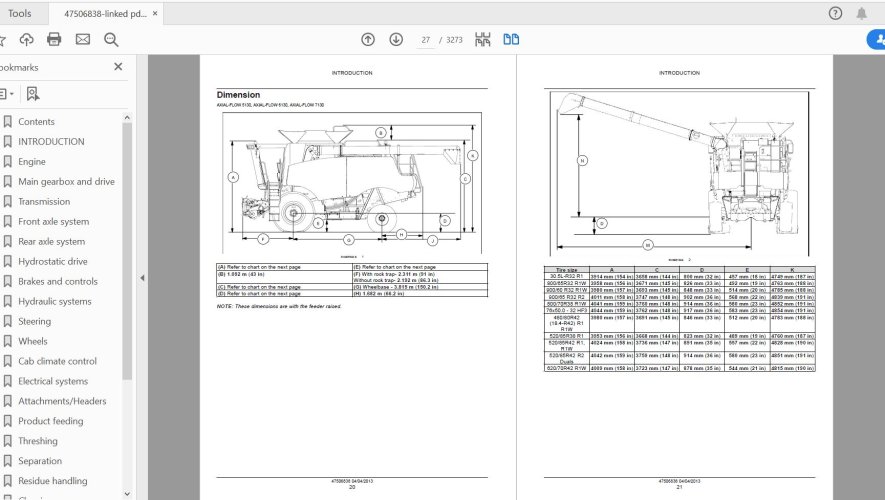Open the INTRODUCTION bookmark

pos(51,142)
